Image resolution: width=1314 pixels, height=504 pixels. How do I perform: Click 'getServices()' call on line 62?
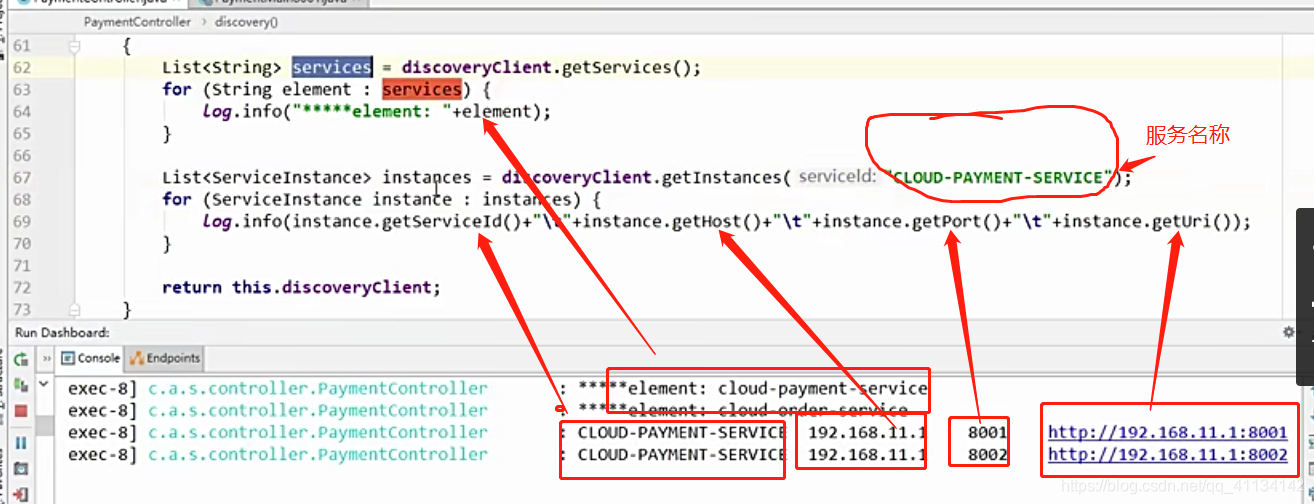(x=627, y=67)
